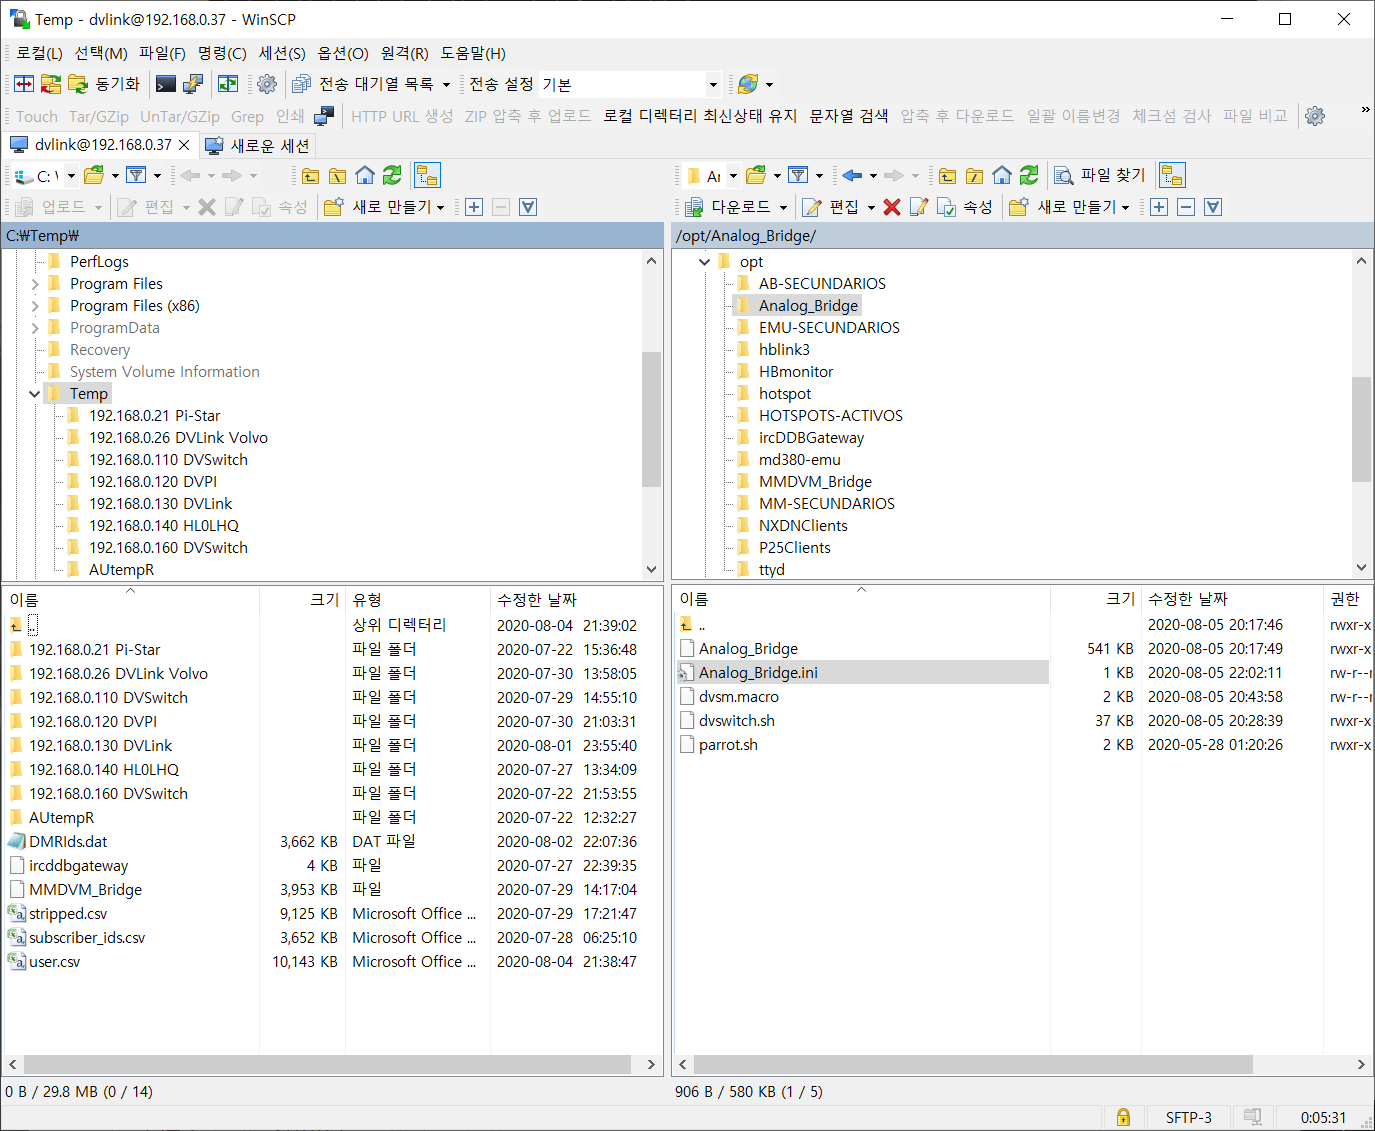The height and width of the screenshot is (1131, 1375).
Task: Click the gear icon after 파일 비교
Action: click(x=1315, y=116)
